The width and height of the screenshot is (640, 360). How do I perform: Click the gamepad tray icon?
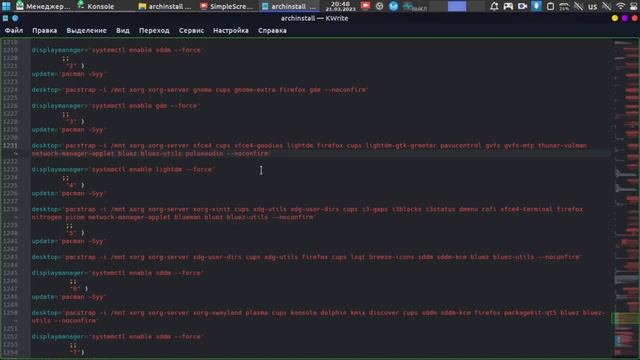click(508, 6)
